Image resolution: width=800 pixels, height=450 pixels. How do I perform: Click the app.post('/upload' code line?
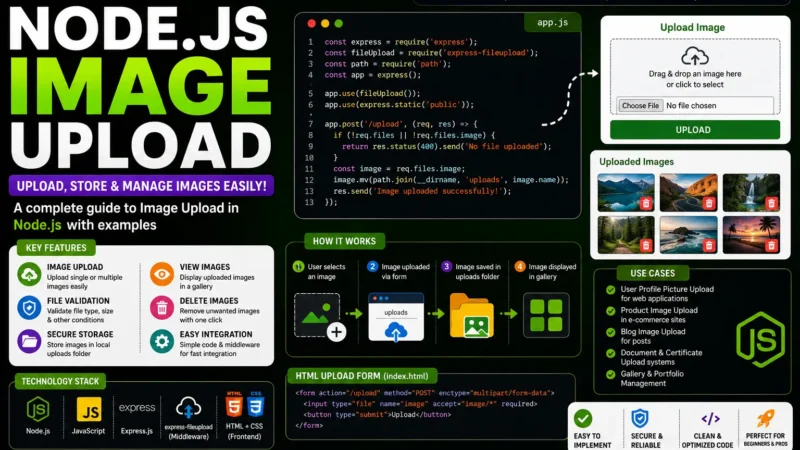tap(401, 124)
